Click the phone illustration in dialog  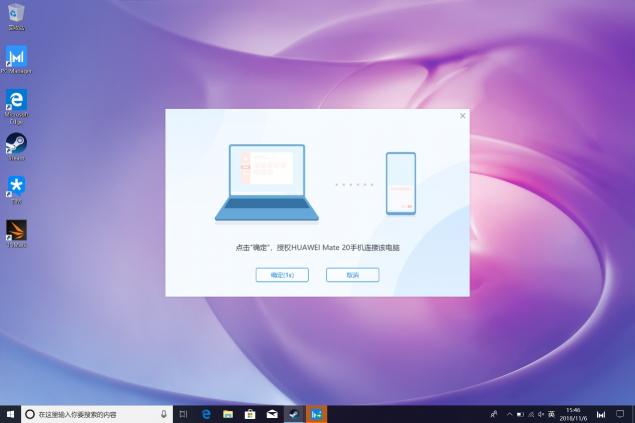click(401, 183)
